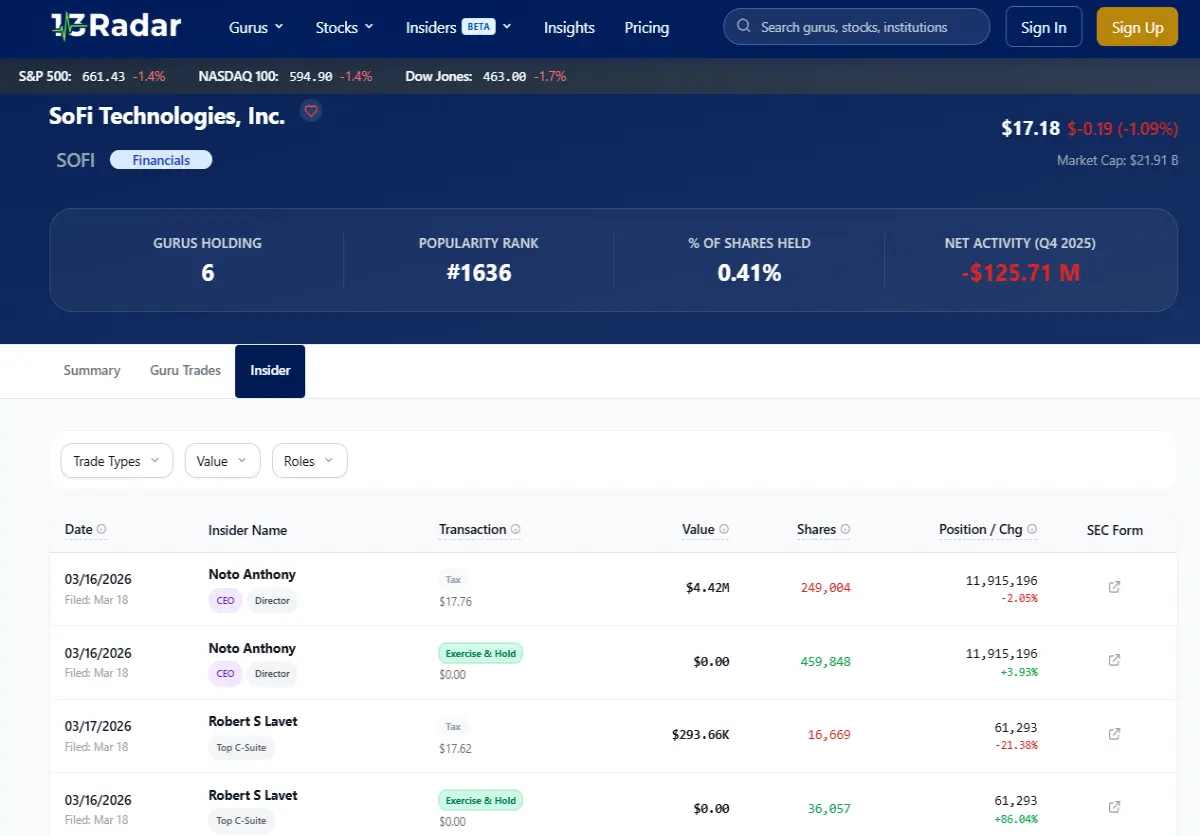Click the info icon next to Transaction header
This screenshot has height=836, width=1200.
(516, 530)
